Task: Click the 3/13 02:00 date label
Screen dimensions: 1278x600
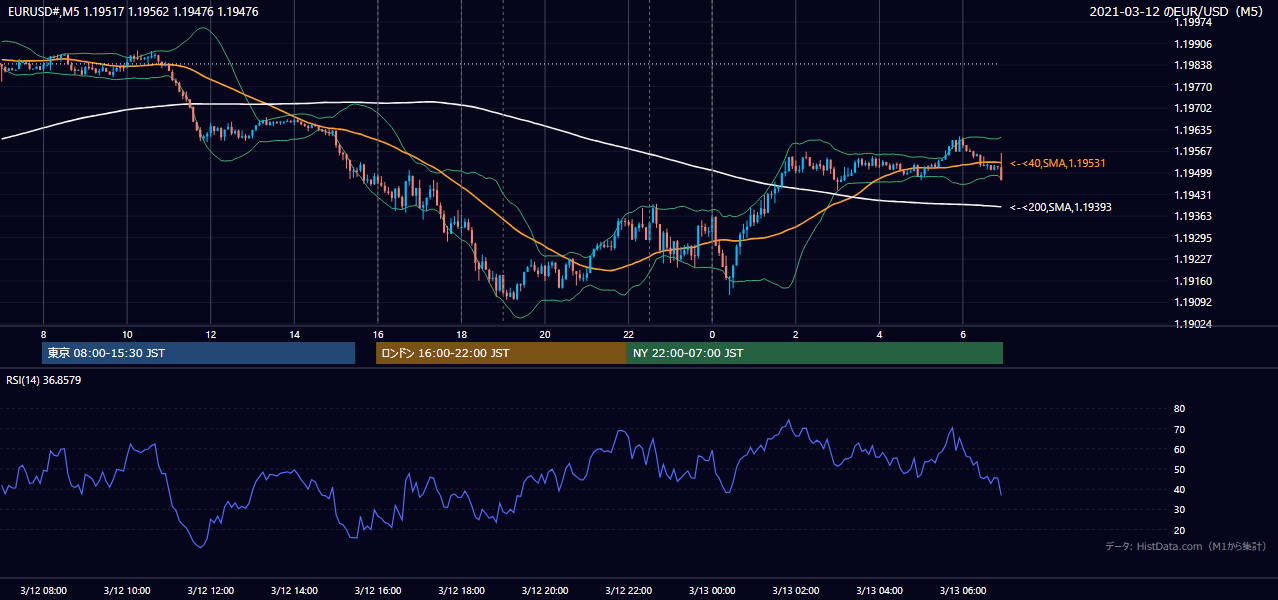Action: click(x=796, y=591)
